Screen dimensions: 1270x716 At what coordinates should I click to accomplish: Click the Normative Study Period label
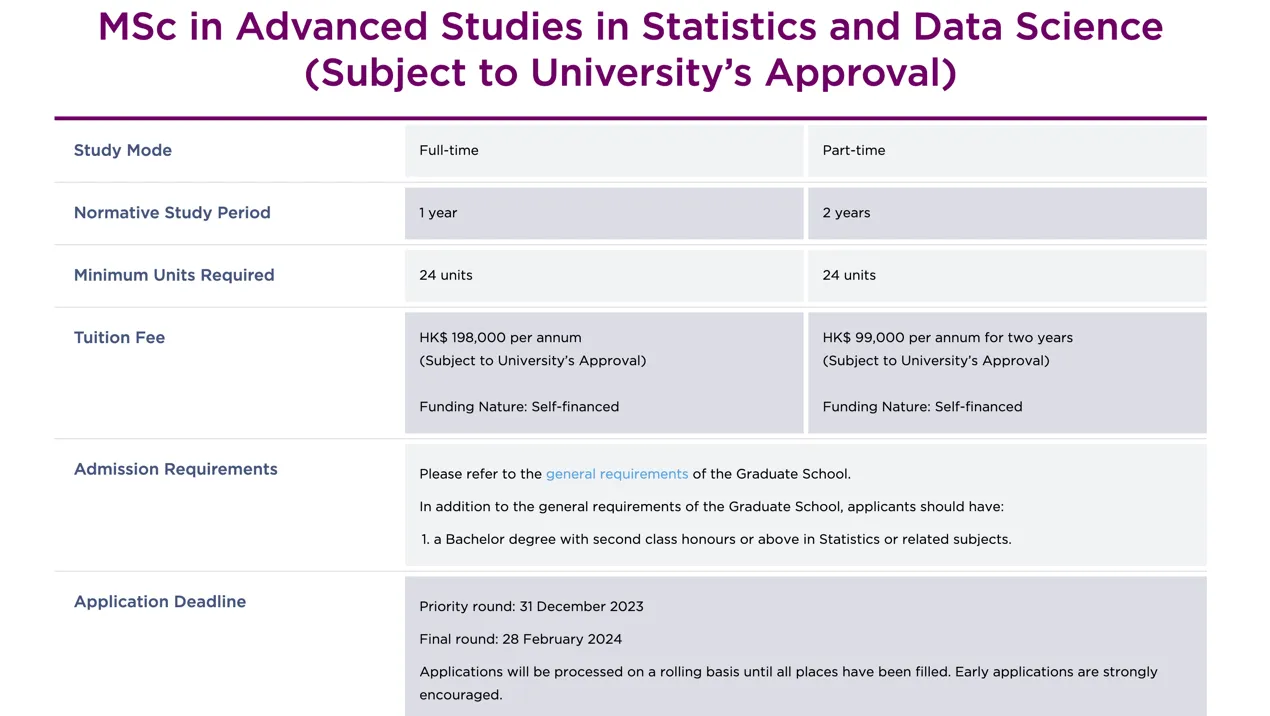coord(172,212)
